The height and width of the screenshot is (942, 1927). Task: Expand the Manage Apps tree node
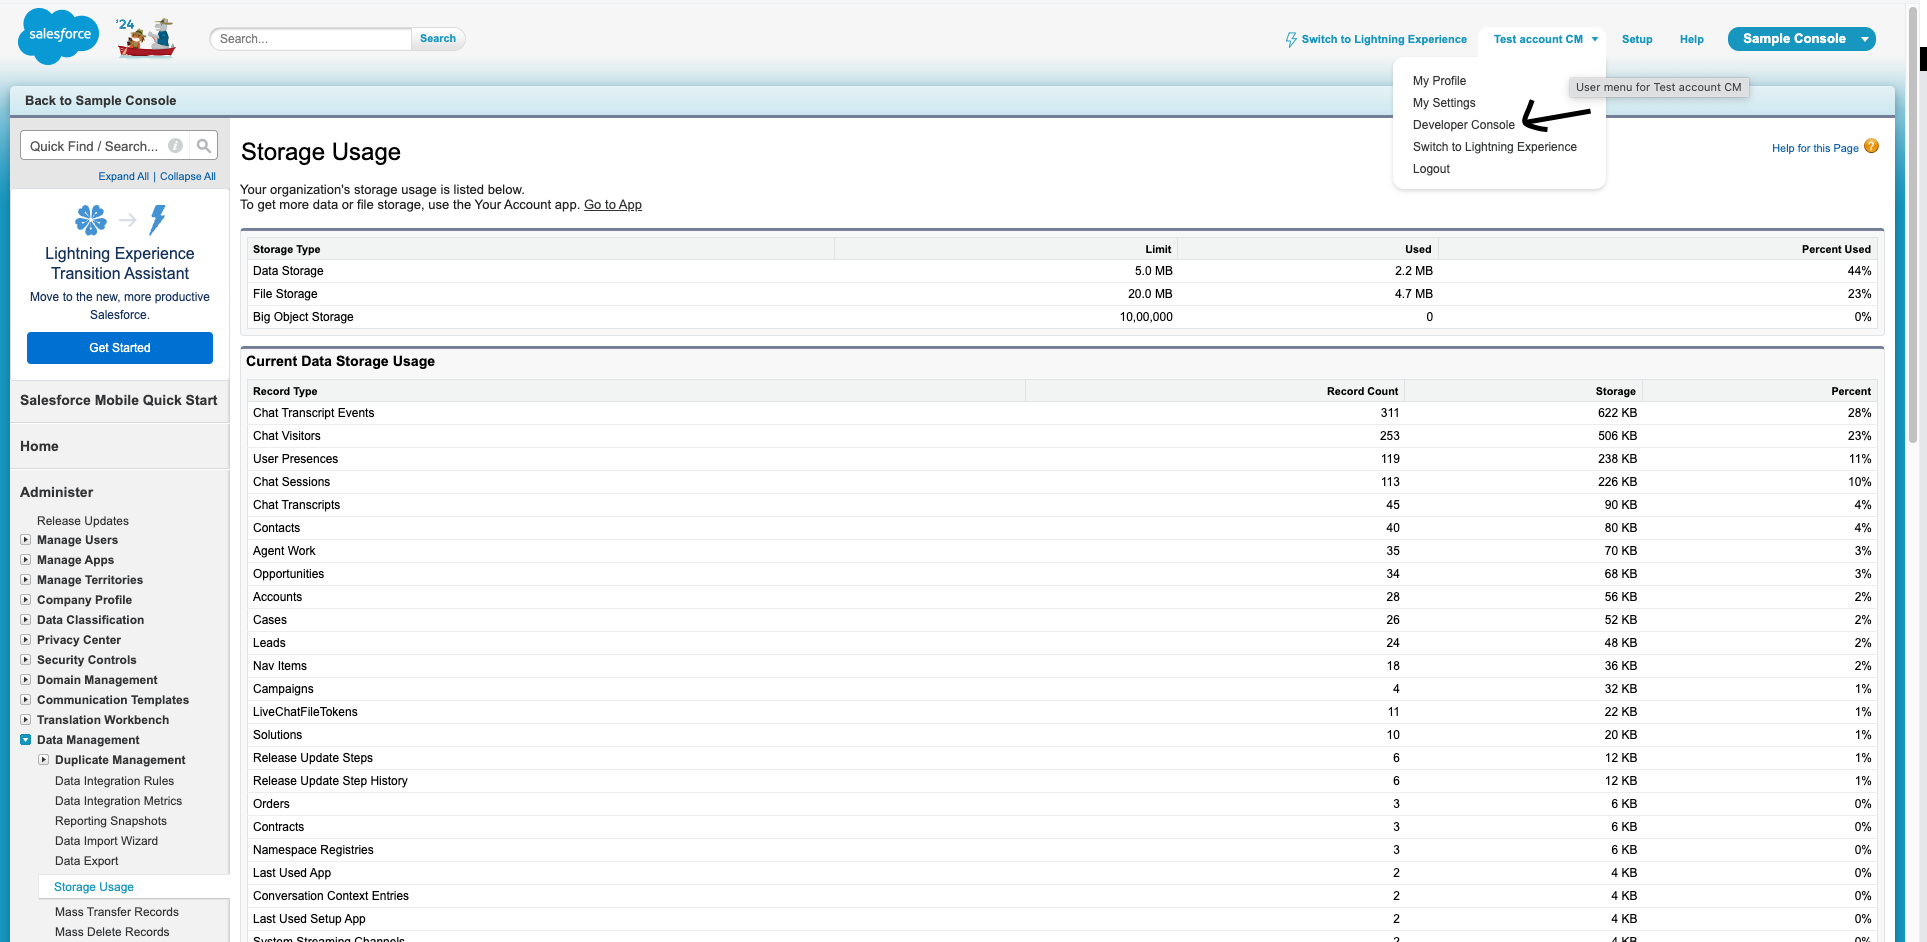coord(26,560)
